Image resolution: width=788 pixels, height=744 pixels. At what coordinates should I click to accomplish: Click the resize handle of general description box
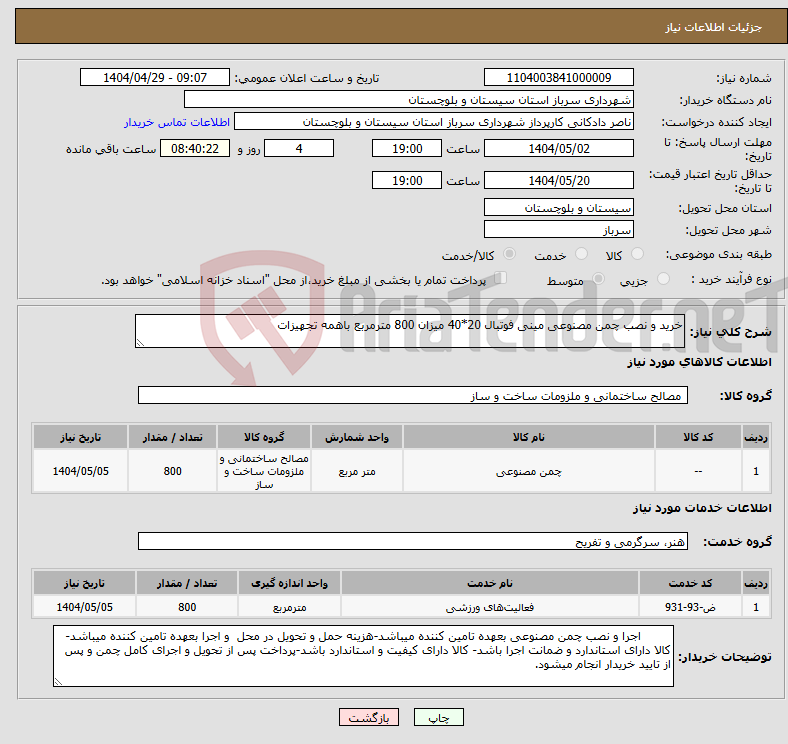pos(140,343)
